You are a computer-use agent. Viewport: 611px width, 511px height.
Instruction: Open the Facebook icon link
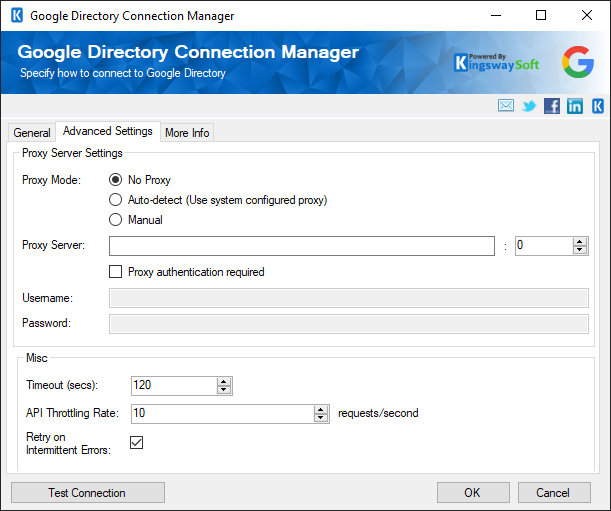[552, 106]
